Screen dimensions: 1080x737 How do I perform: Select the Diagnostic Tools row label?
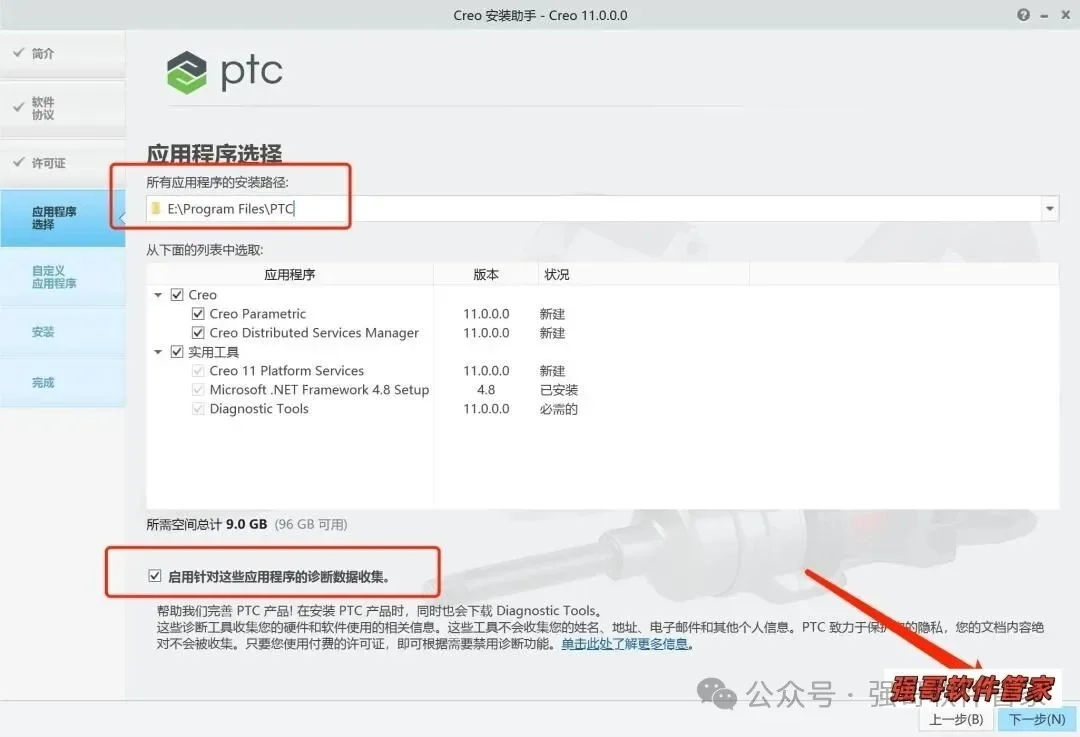(x=259, y=408)
